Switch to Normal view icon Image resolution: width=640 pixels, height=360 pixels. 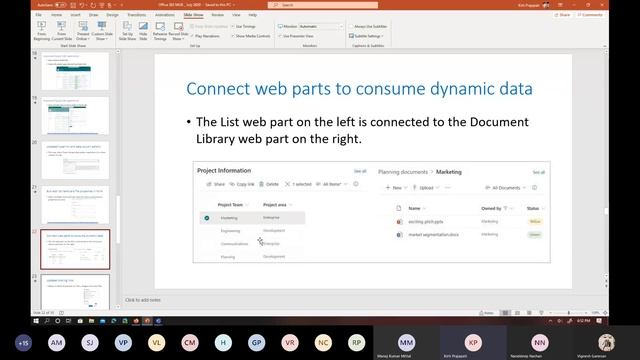point(505,313)
